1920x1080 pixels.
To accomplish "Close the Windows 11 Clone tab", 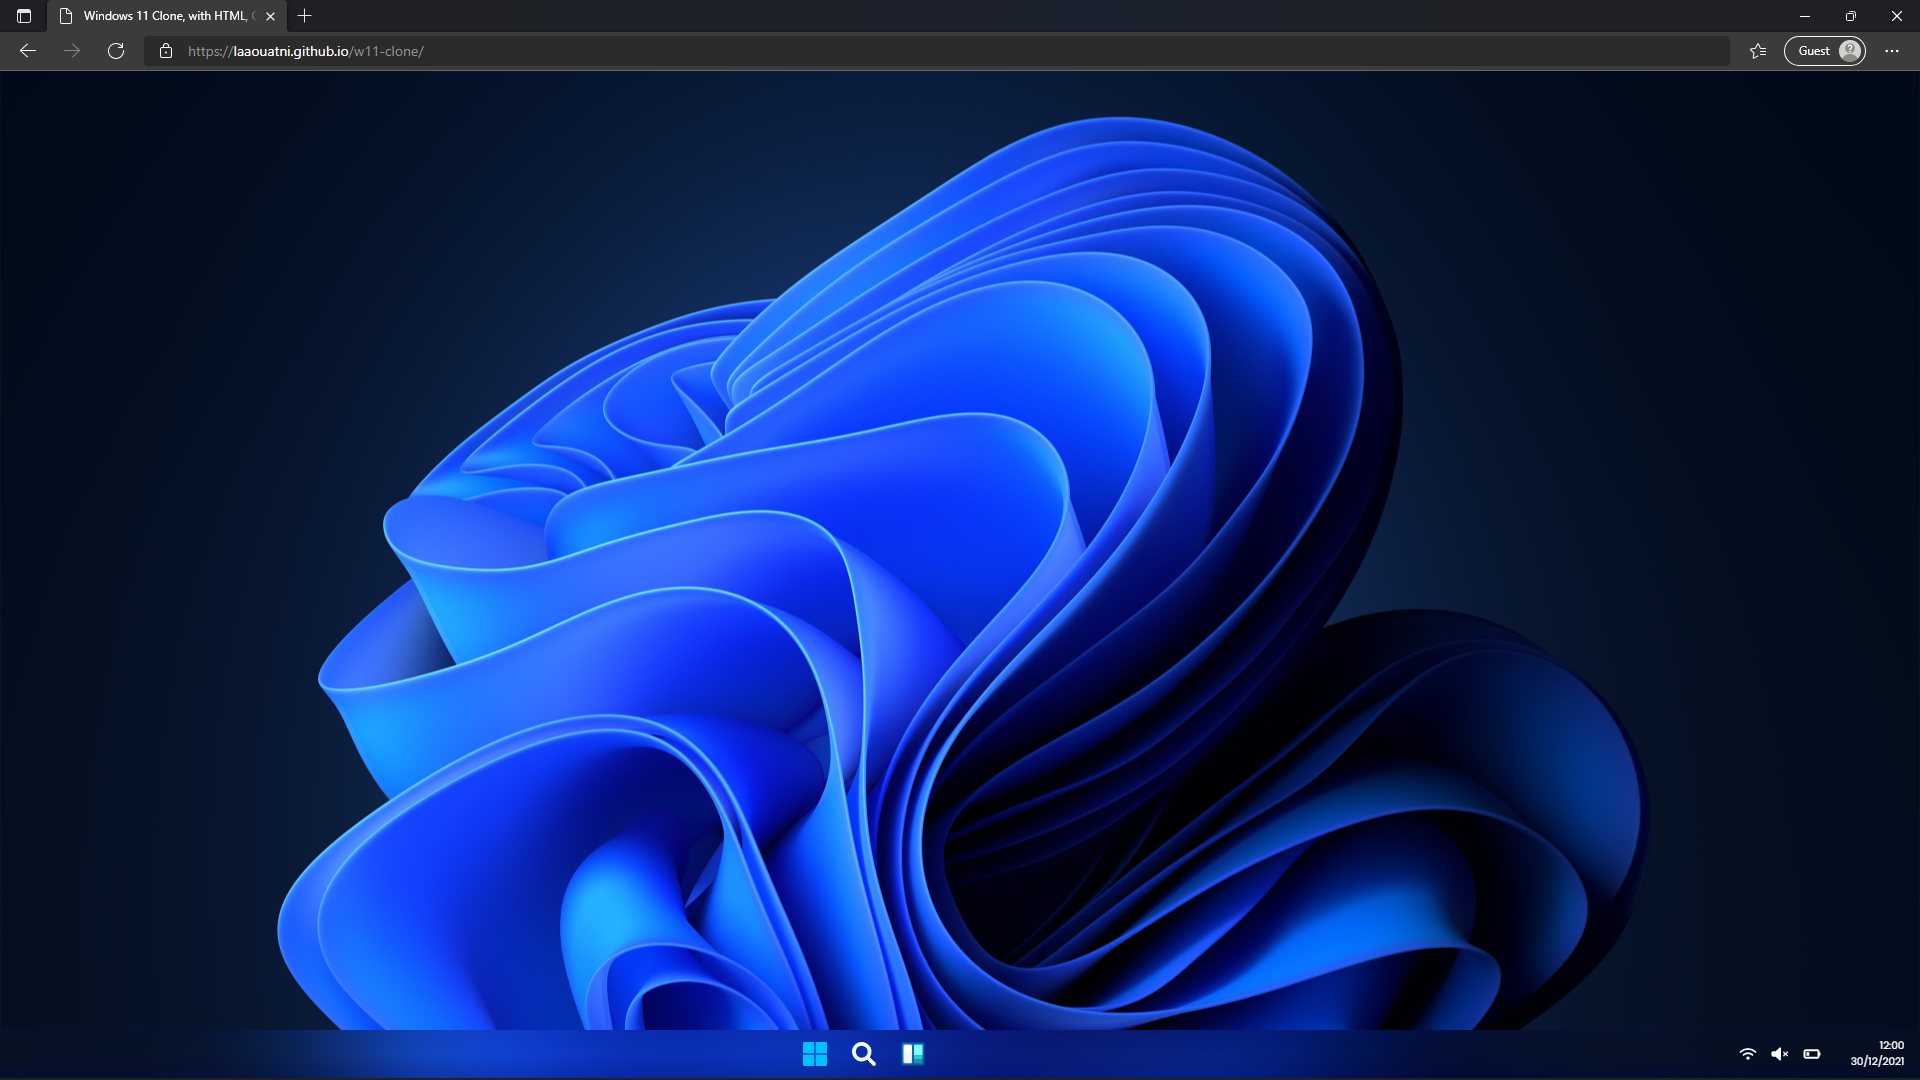I will click(x=269, y=16).
